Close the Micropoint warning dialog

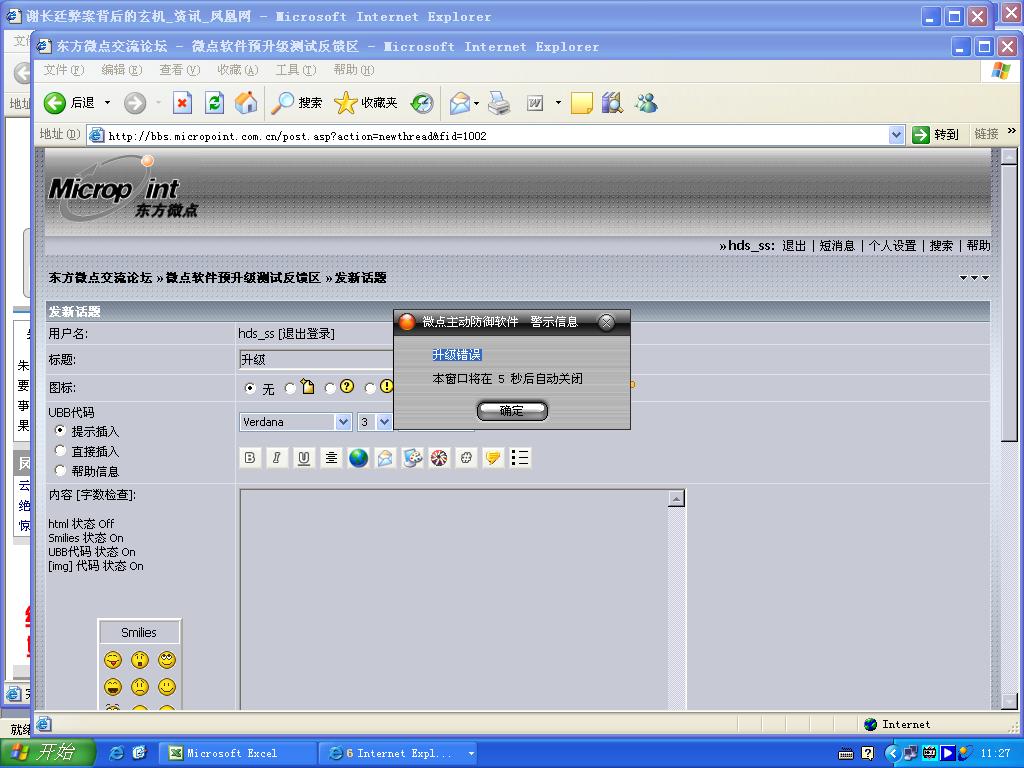tap(606, 322)
